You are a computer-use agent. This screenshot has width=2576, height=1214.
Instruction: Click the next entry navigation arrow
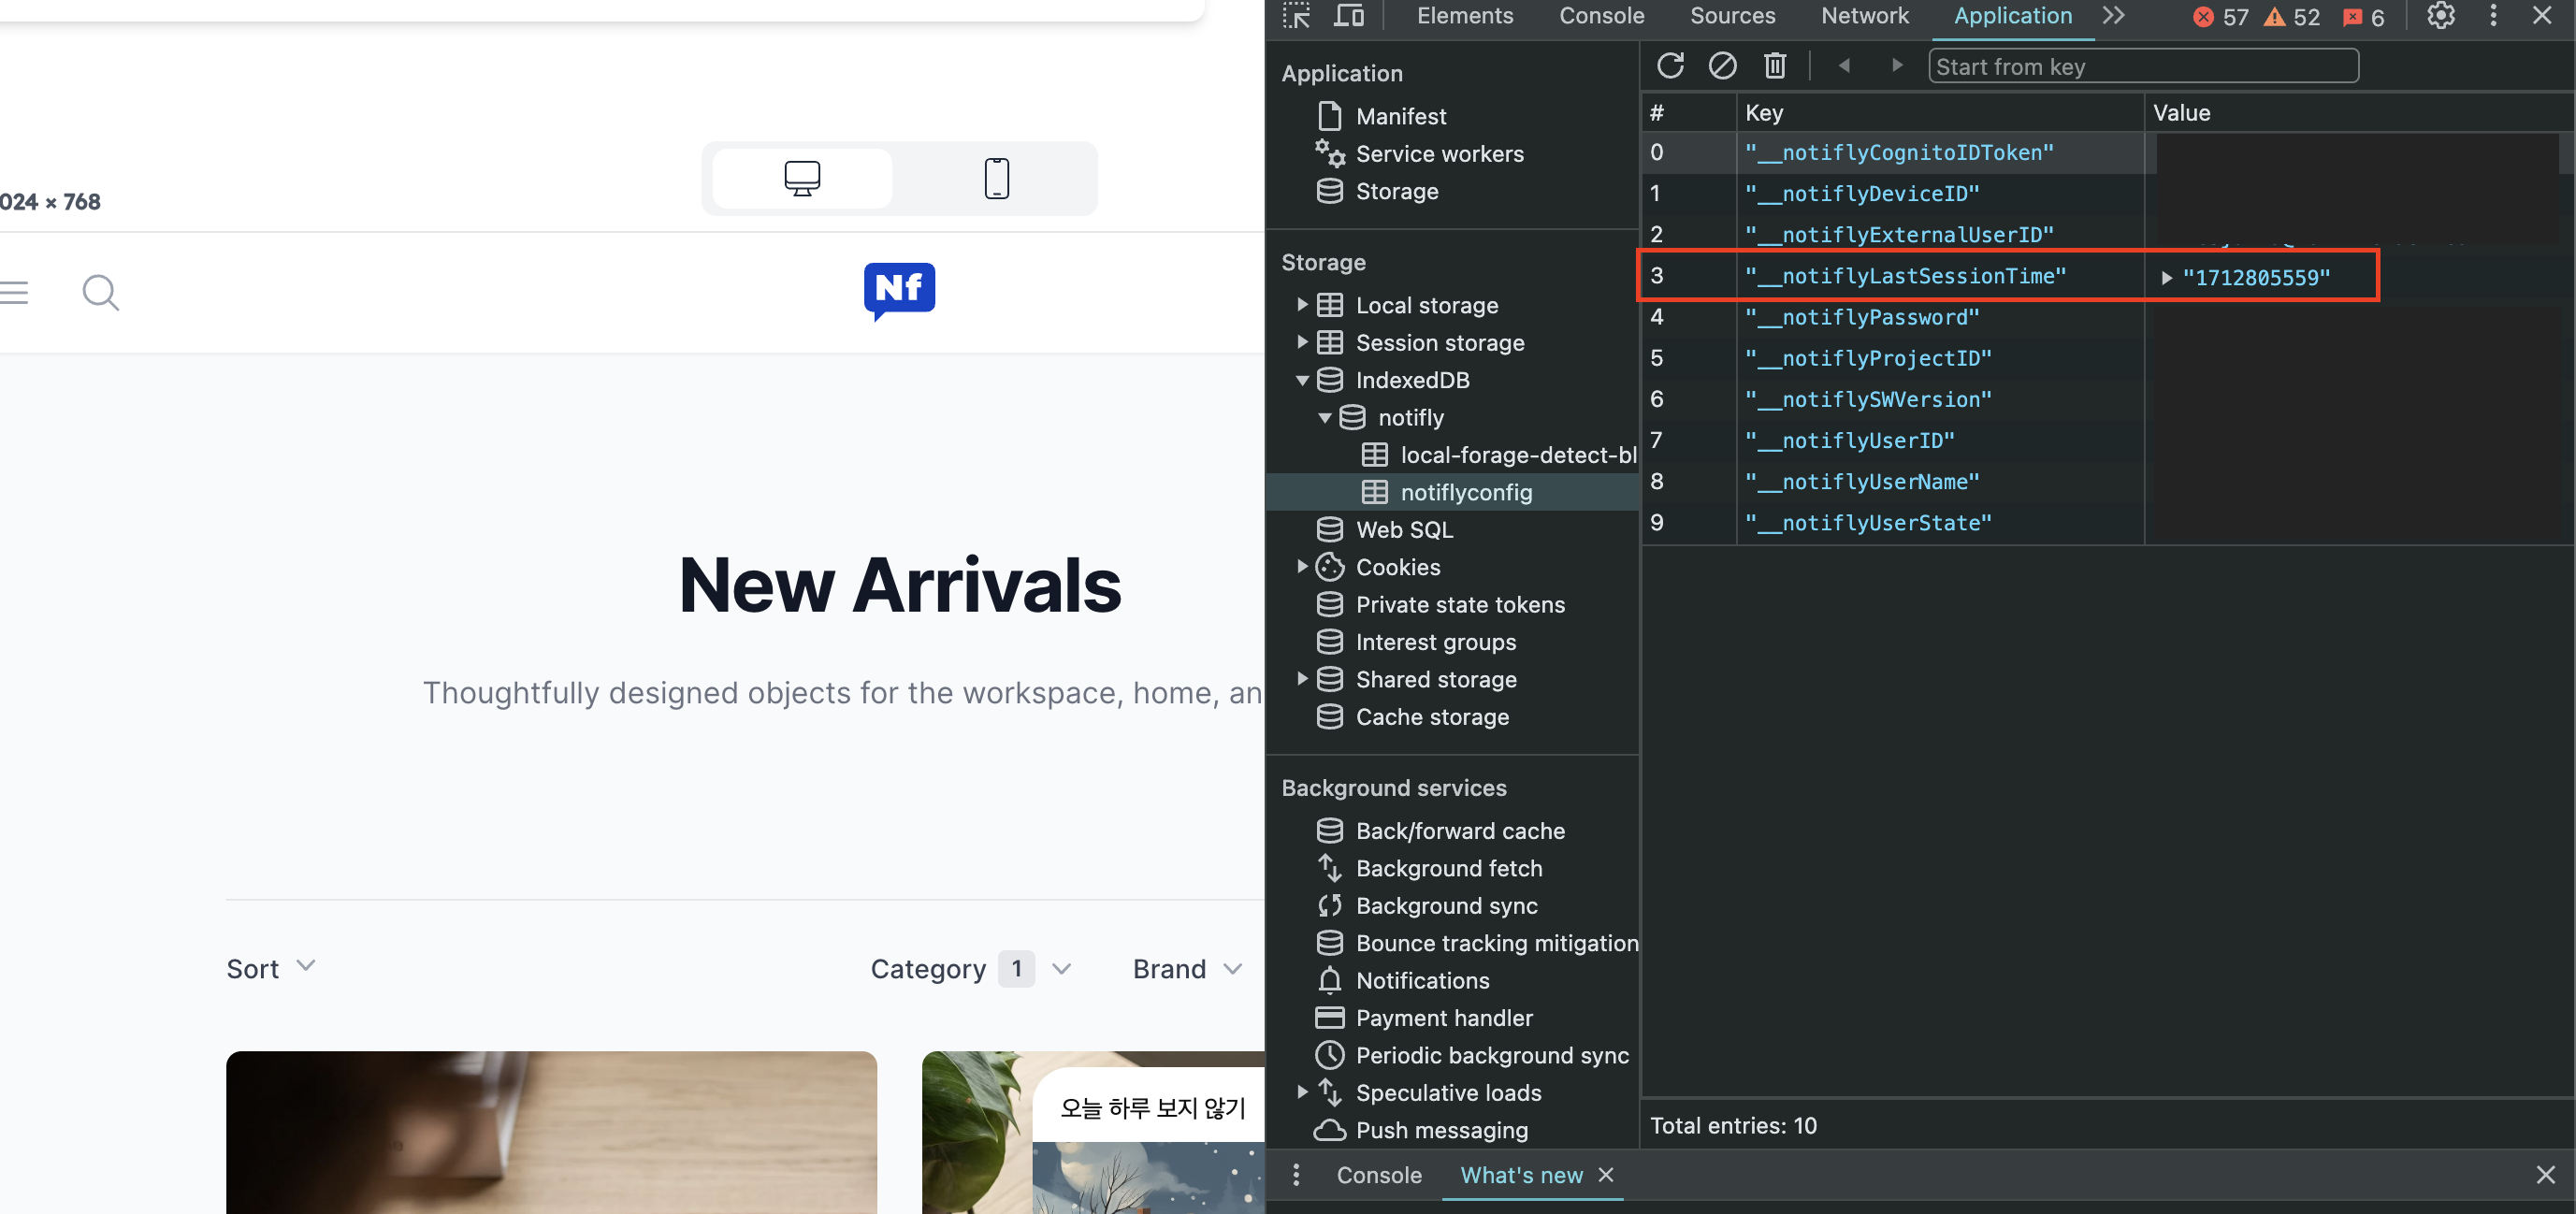click(1898, 65)
